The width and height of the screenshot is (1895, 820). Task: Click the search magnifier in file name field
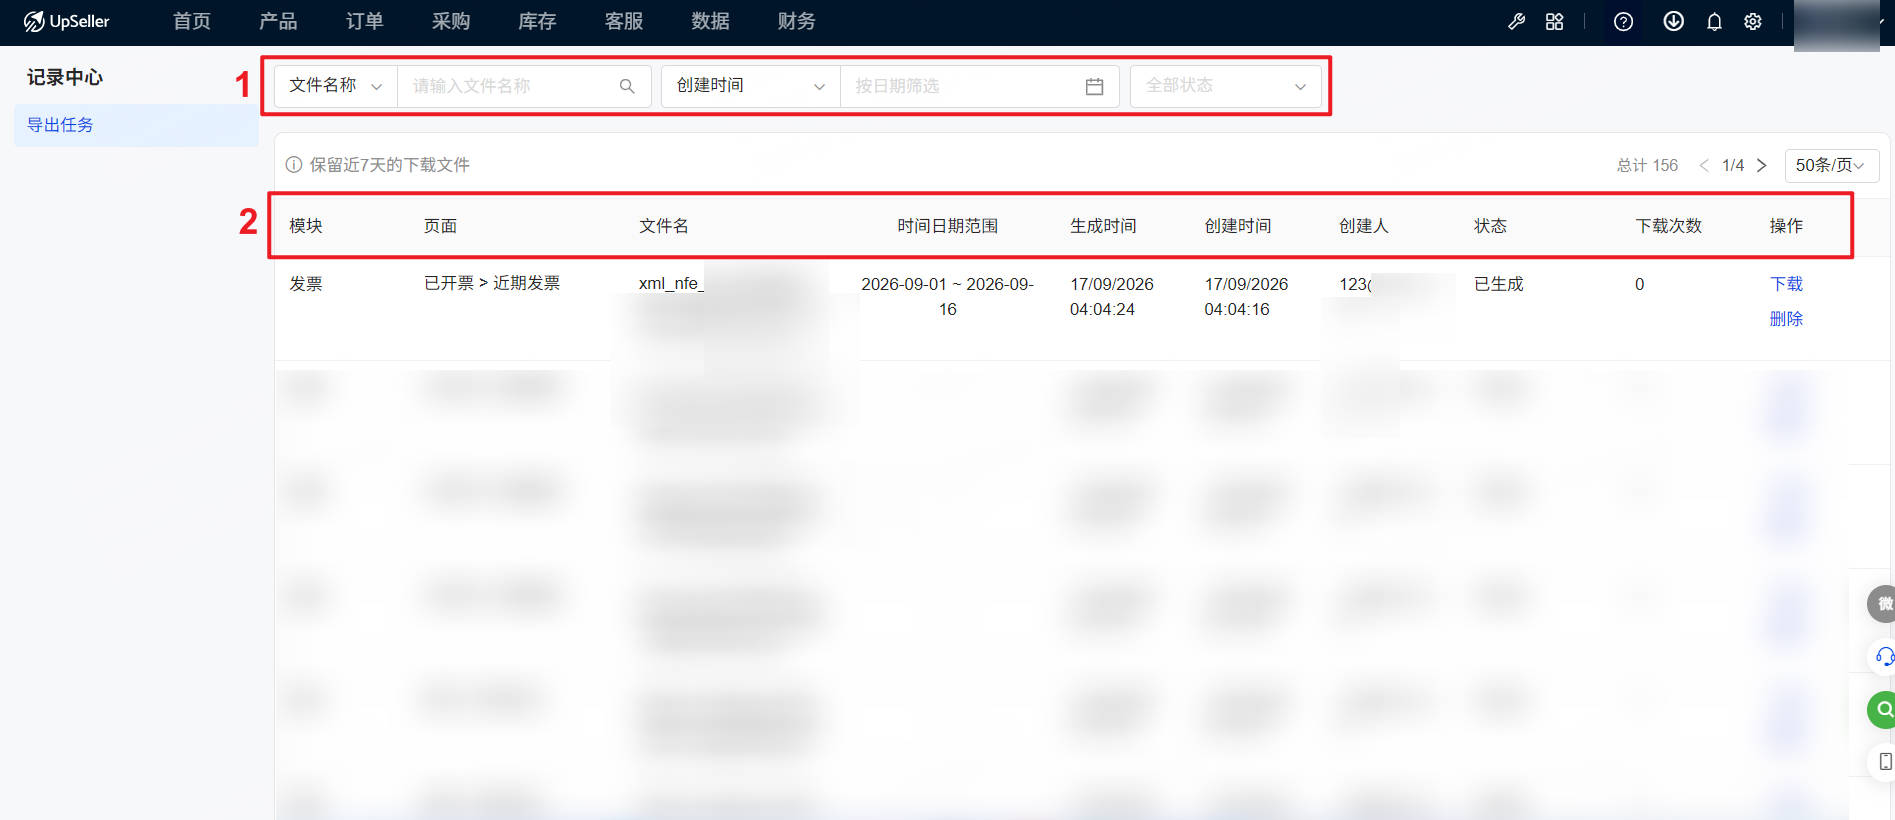pyautogui.click(x=627, y=86)
